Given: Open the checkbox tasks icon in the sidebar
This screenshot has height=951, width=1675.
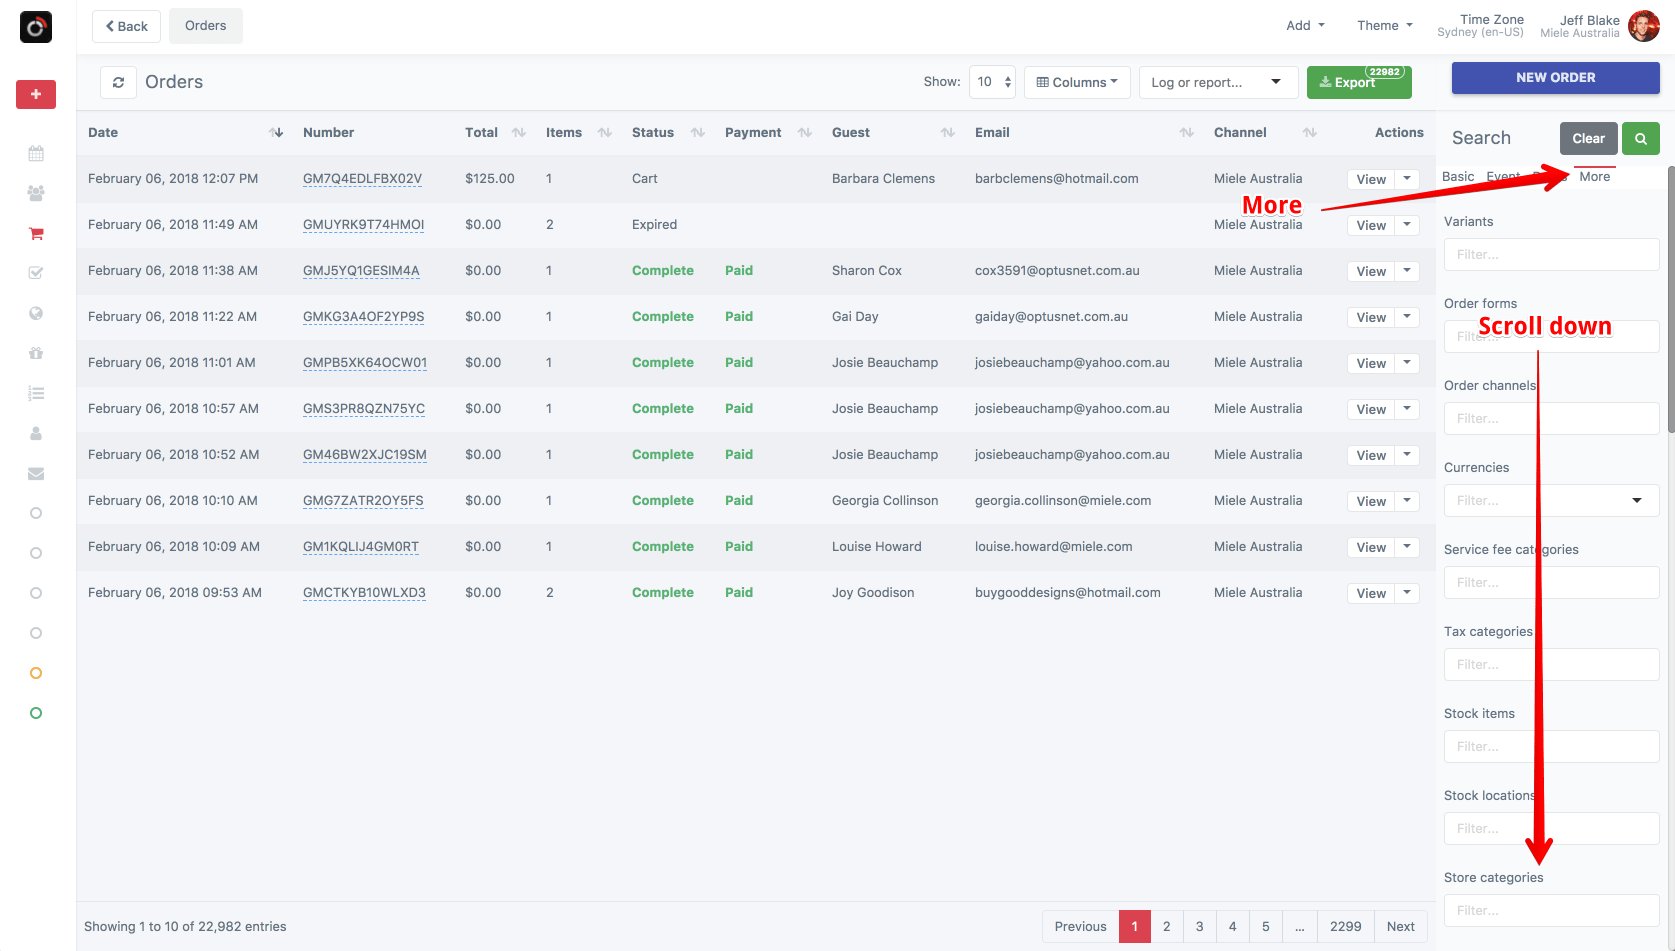Looking at the screenshot, I should 36,273.
